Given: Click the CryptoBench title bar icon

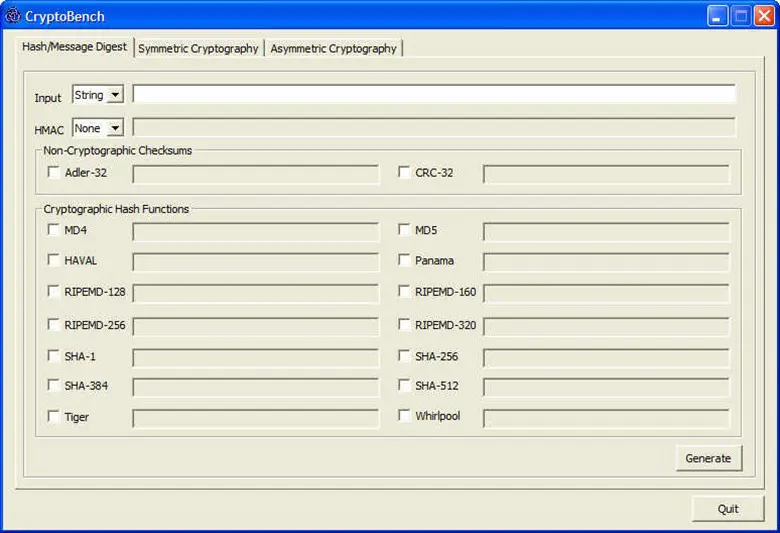Looking at the screenshot, I should 13,16.
